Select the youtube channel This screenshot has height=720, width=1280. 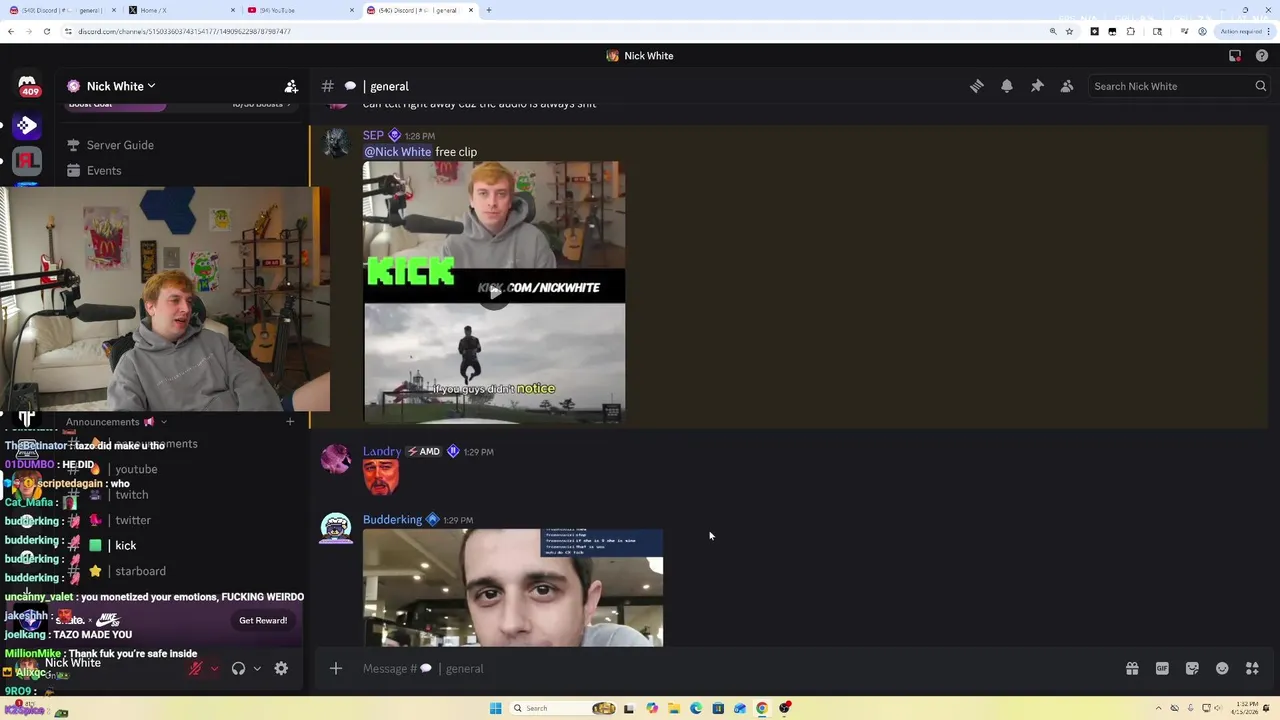[135, 469]
